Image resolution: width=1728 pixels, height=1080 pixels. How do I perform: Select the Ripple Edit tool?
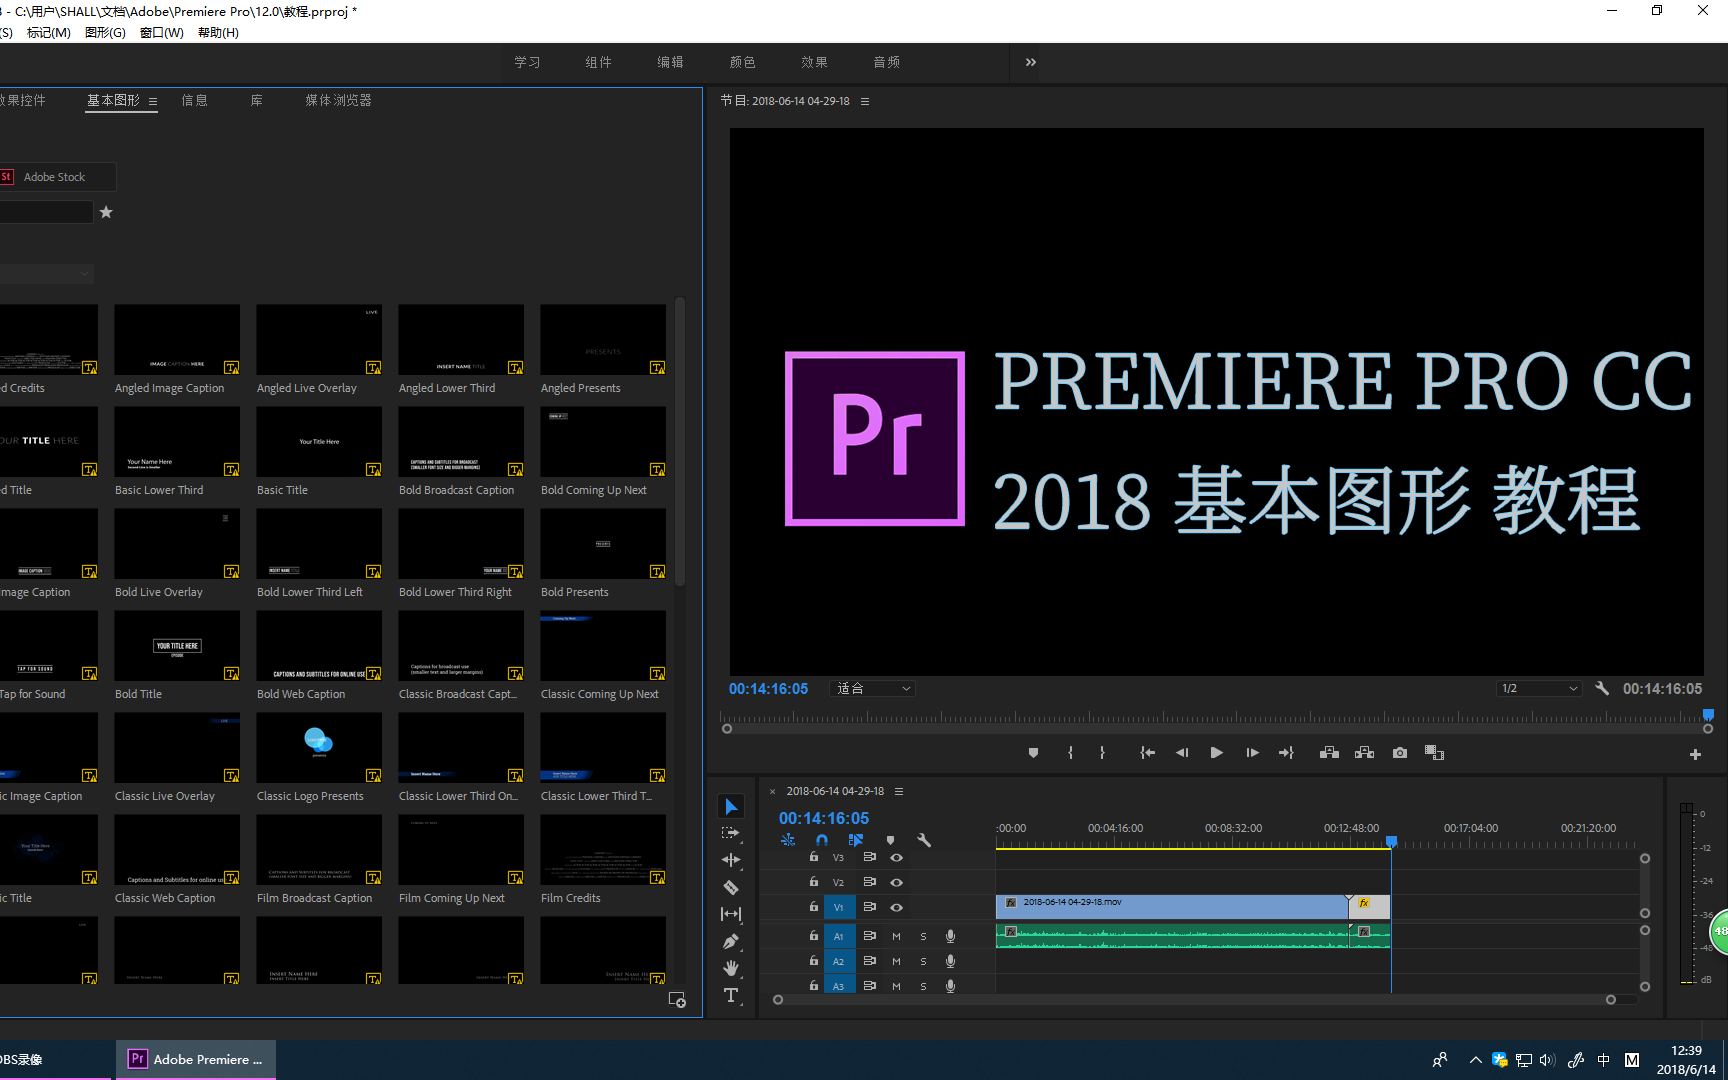click(x=731, y=859)
